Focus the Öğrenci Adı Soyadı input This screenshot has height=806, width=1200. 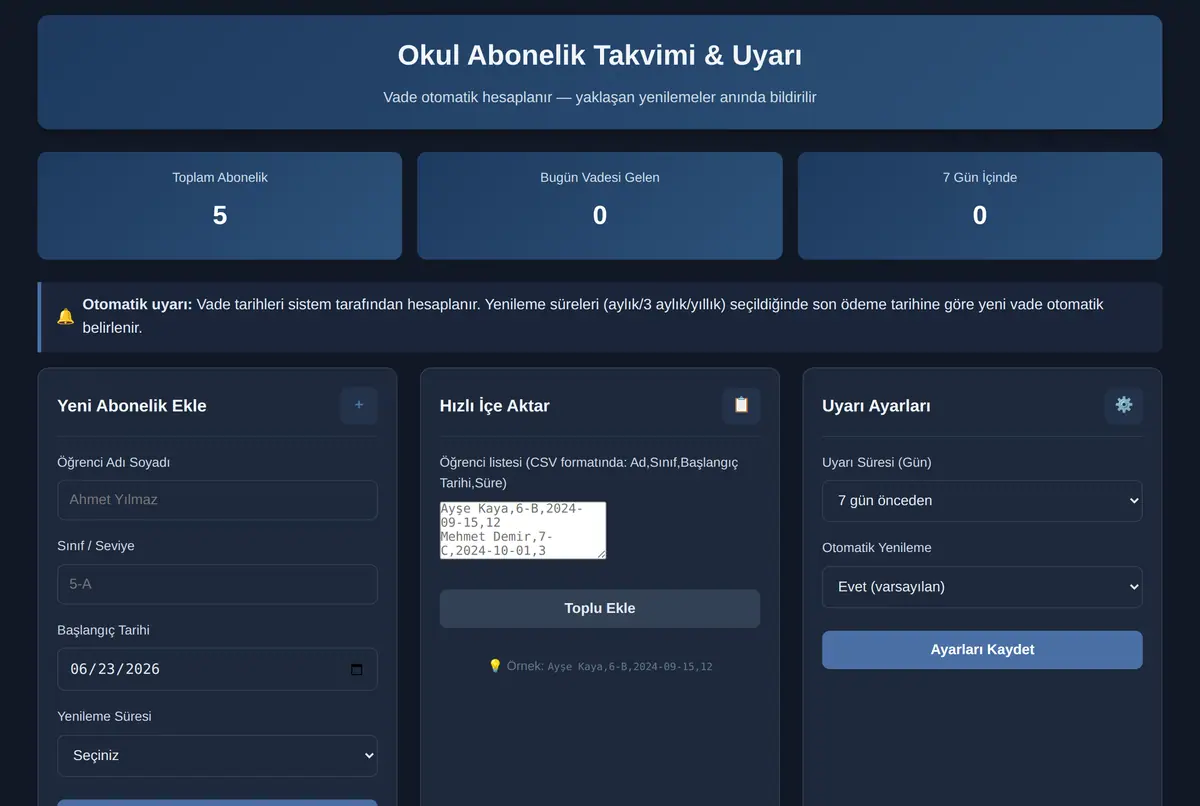coord(217,500)
